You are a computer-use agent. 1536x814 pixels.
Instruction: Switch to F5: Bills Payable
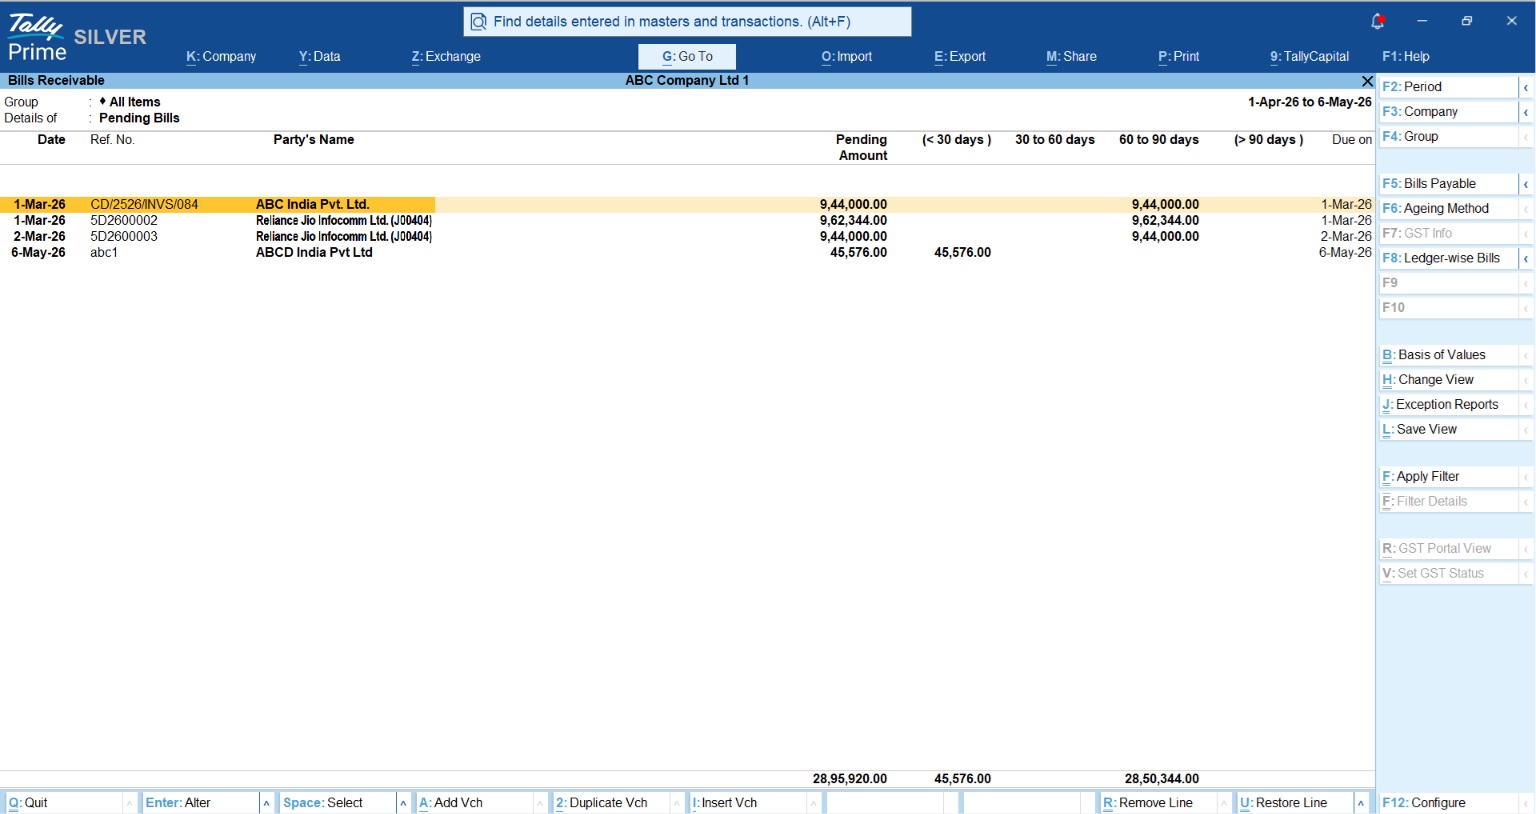coord(1448,184)
